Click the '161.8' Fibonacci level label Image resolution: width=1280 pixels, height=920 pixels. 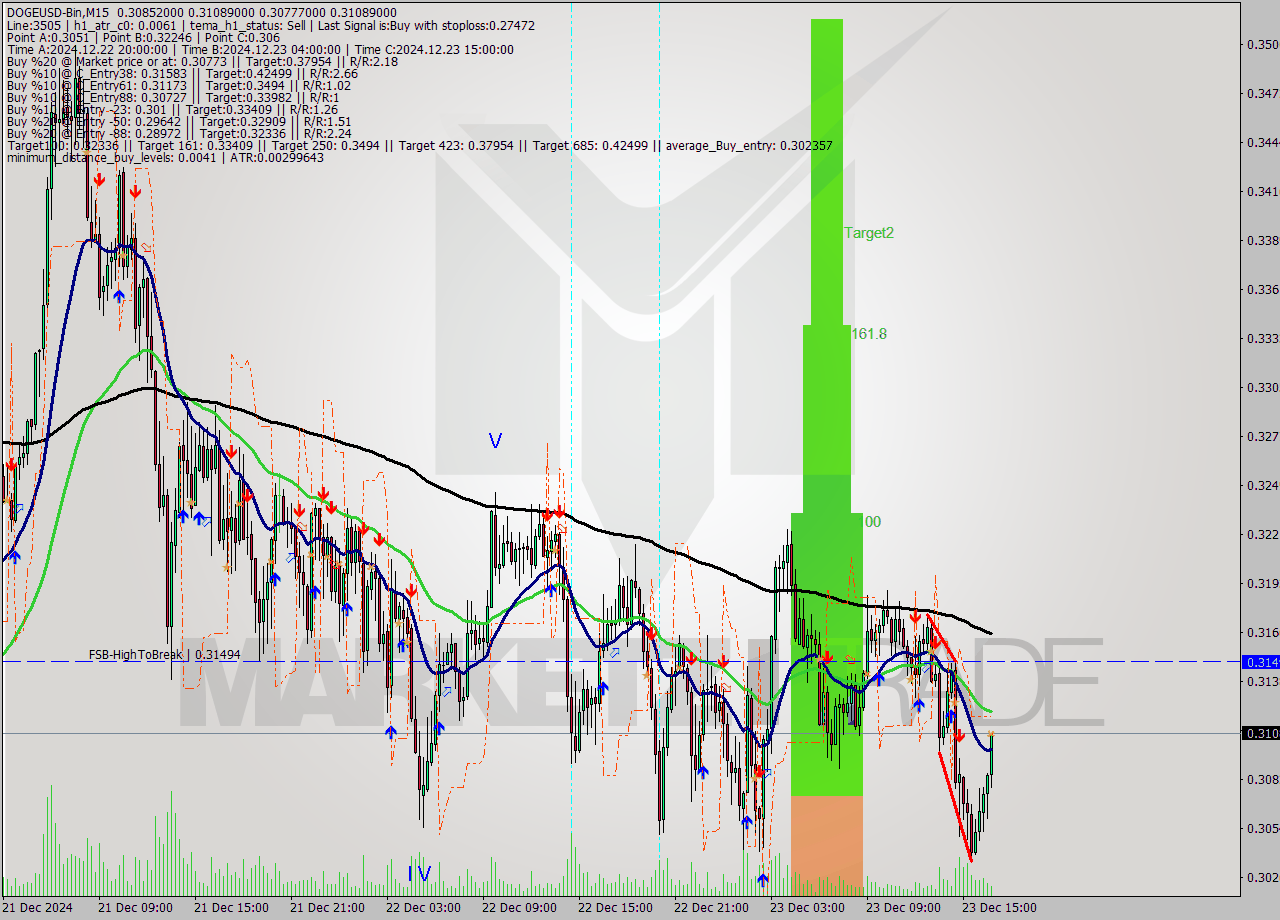tap(869, 334)
